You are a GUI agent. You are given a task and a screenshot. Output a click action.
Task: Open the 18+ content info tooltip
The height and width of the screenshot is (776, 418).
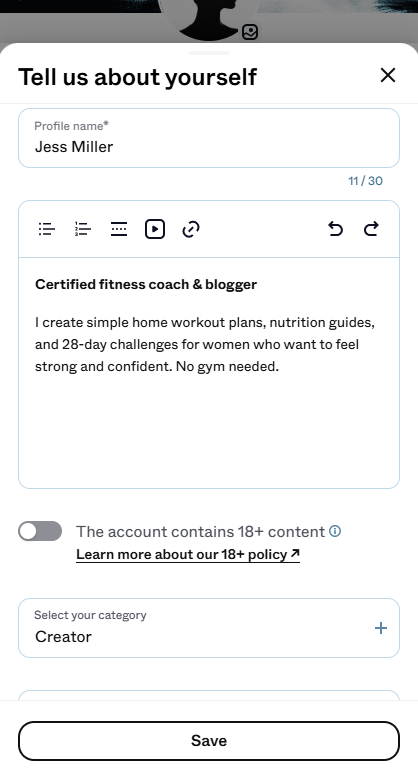(335, 531)
